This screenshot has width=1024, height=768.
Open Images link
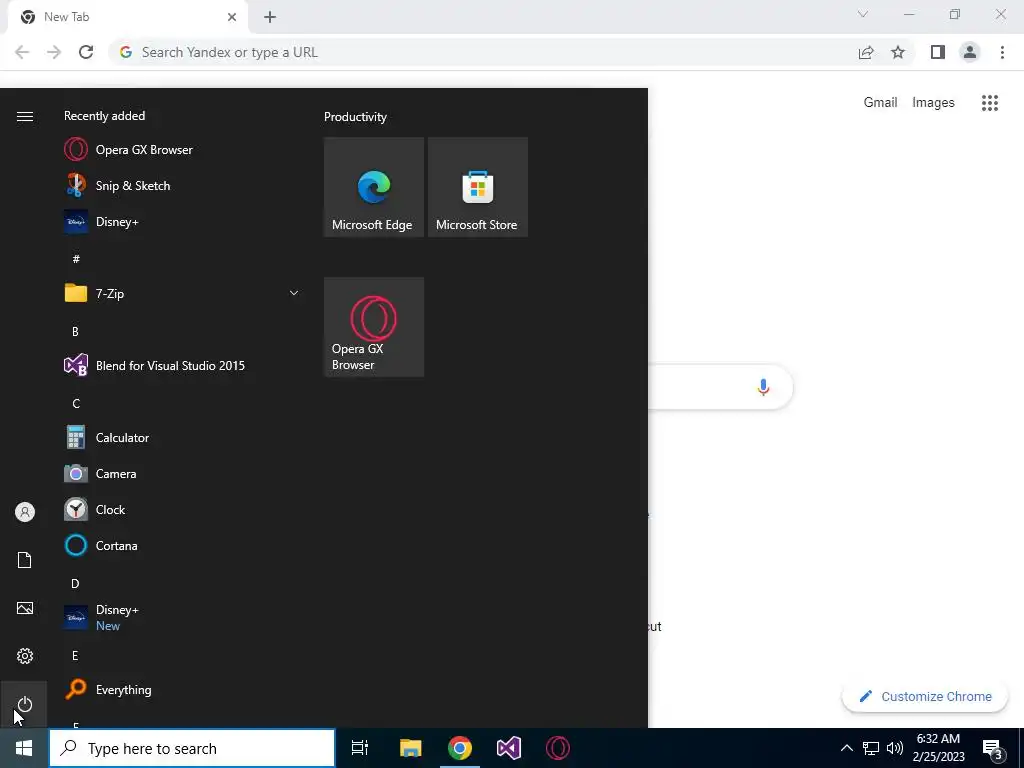pyautogui.click(x=933, y=103)
